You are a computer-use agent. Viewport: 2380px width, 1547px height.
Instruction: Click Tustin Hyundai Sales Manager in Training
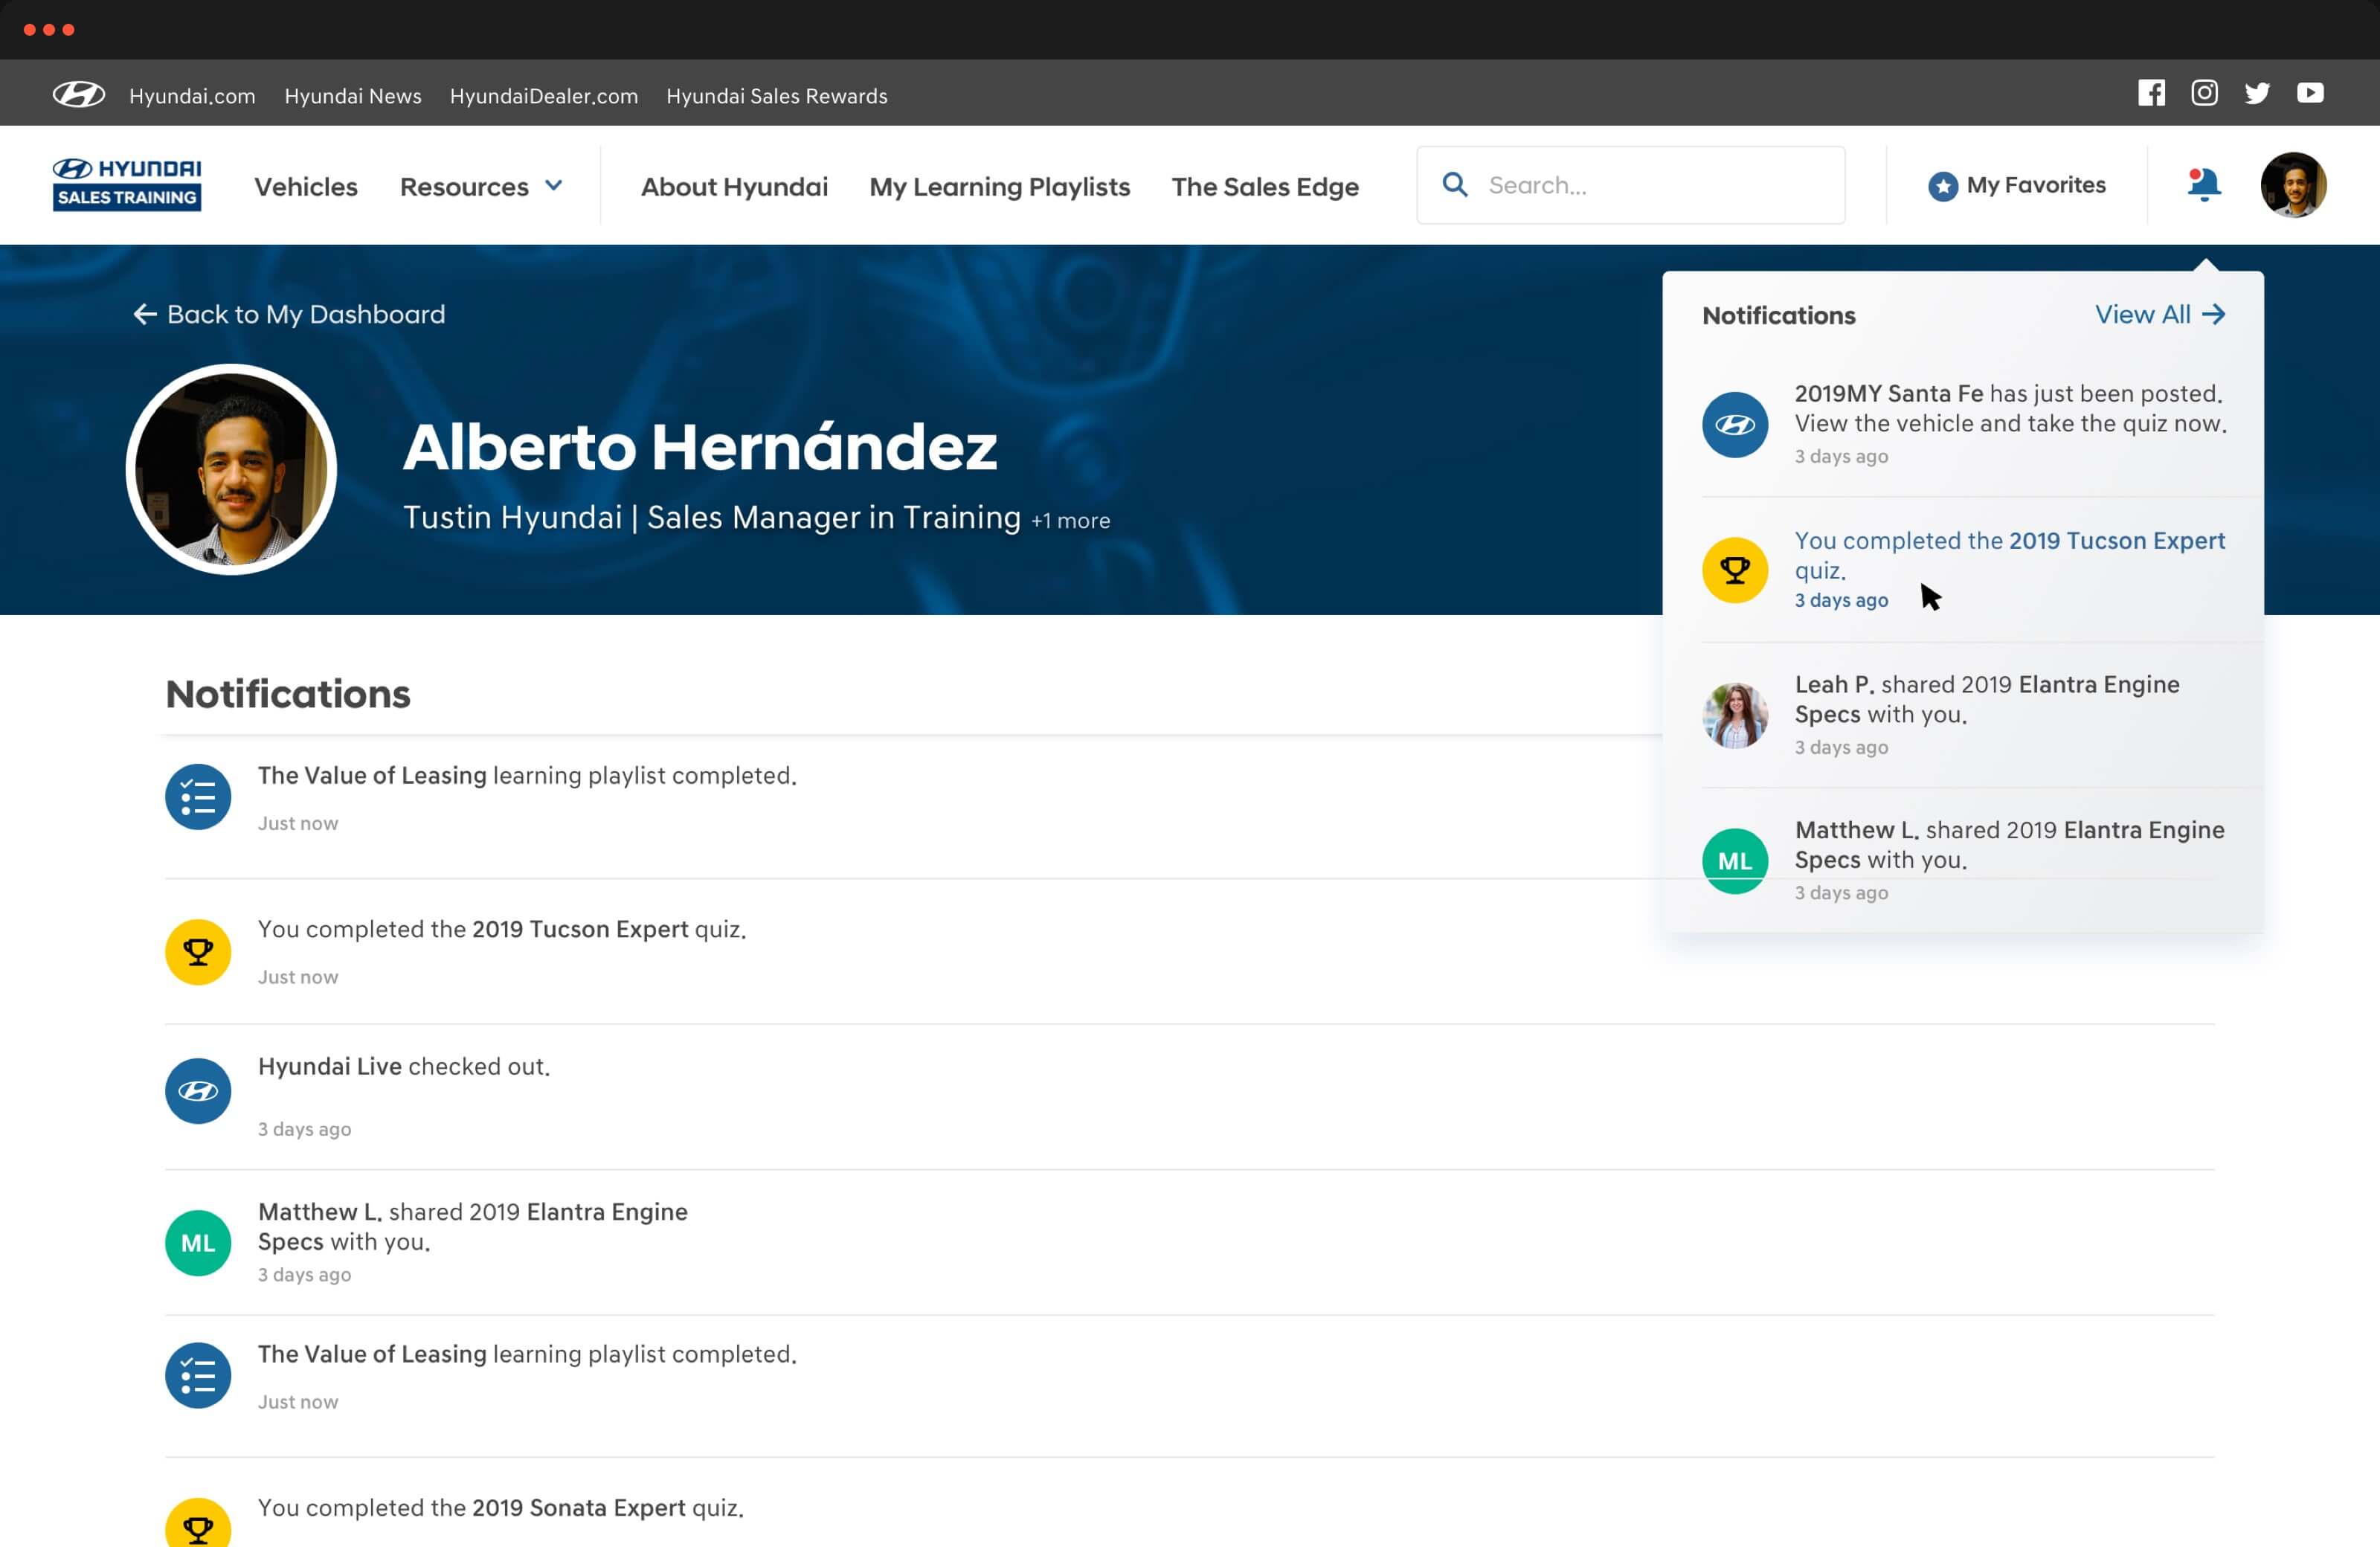712,518
